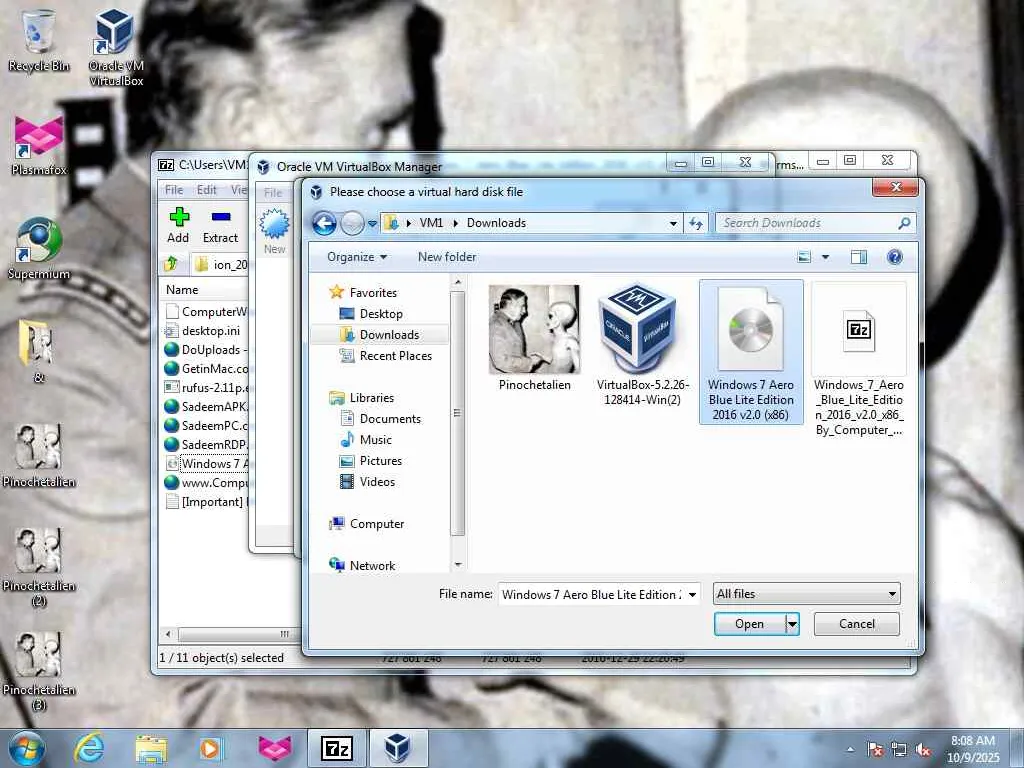Select the Pinochetalien image file in dialog

[x=534, y=338]
